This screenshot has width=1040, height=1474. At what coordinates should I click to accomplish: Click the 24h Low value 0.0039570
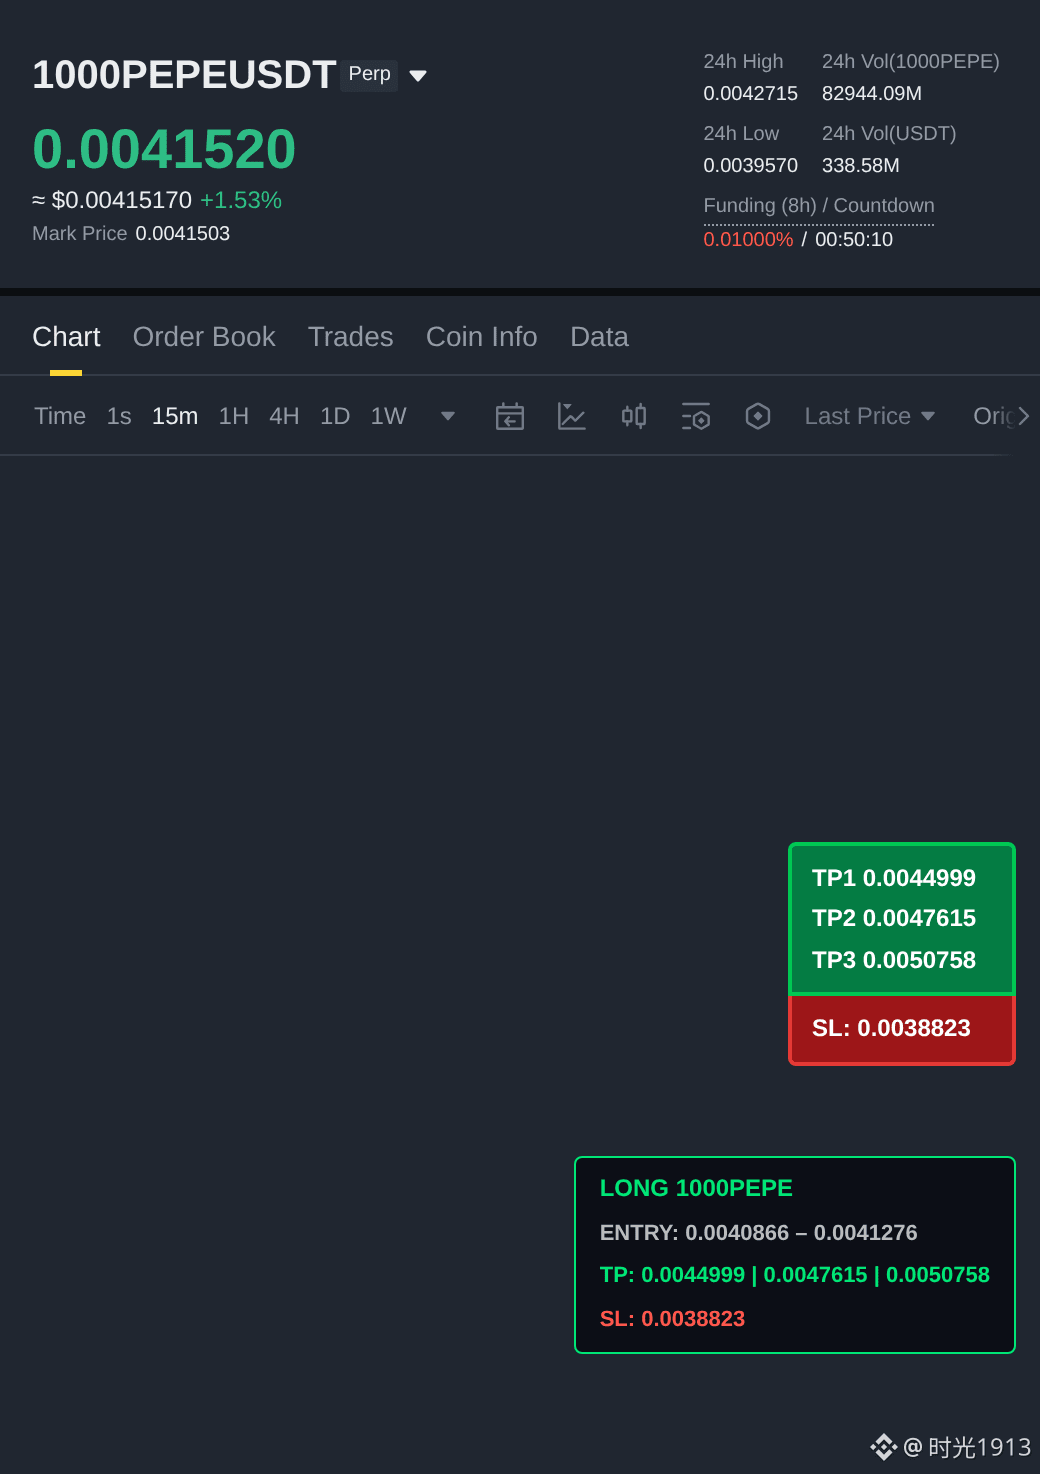[x=751, y=165]
